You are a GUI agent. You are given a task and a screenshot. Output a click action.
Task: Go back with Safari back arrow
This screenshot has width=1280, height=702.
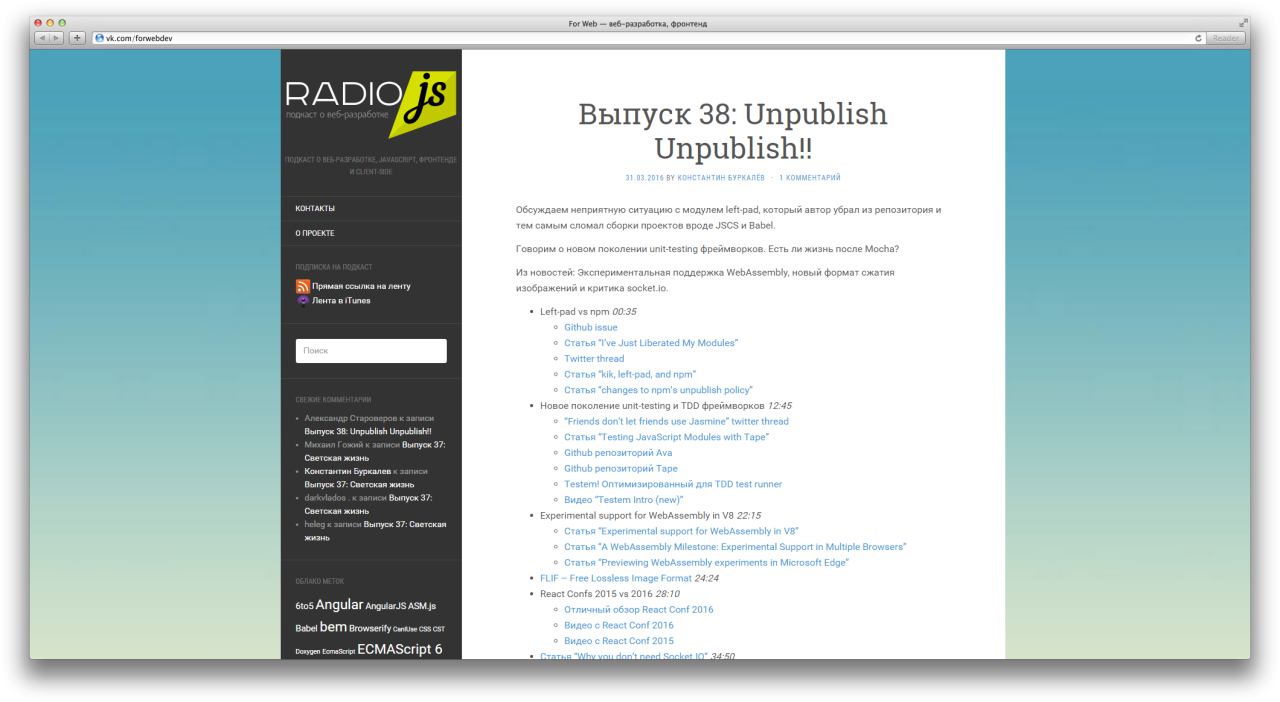[42, 38]
